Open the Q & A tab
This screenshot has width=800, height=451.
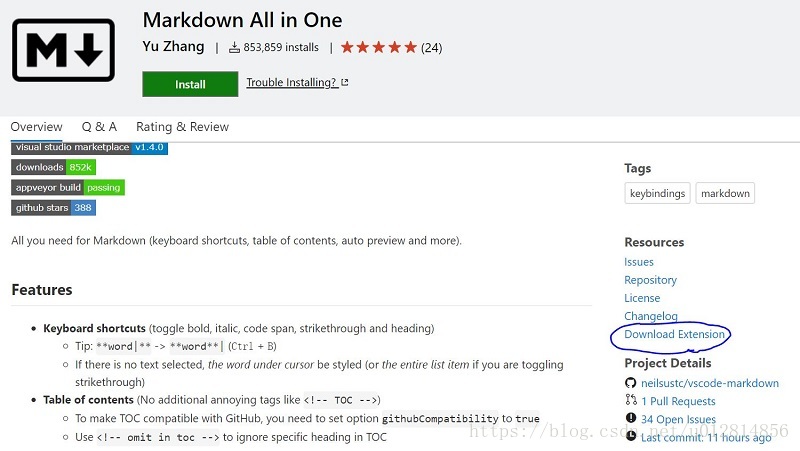[x=99, y=127]
